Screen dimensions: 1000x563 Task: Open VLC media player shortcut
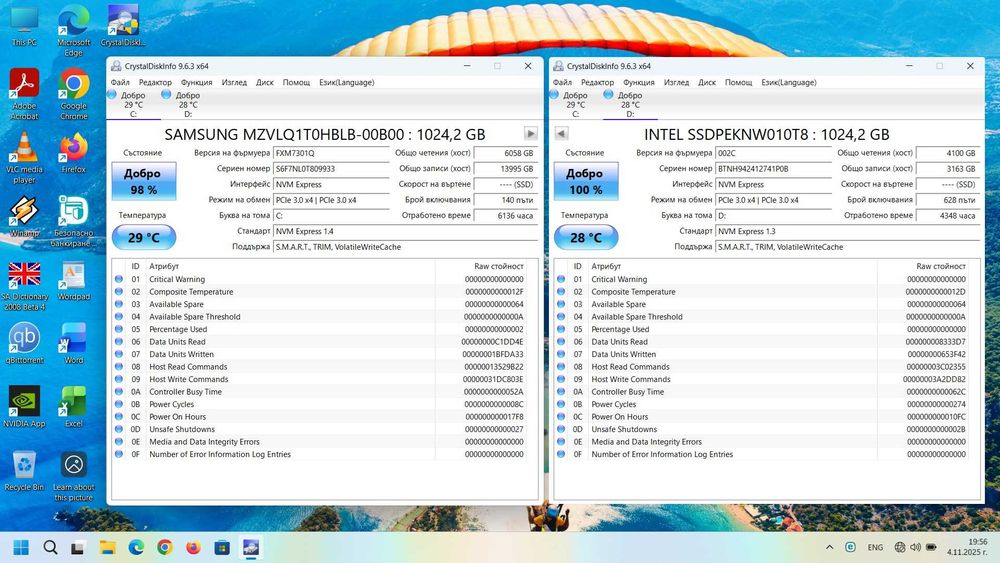(x=24, y=157)
